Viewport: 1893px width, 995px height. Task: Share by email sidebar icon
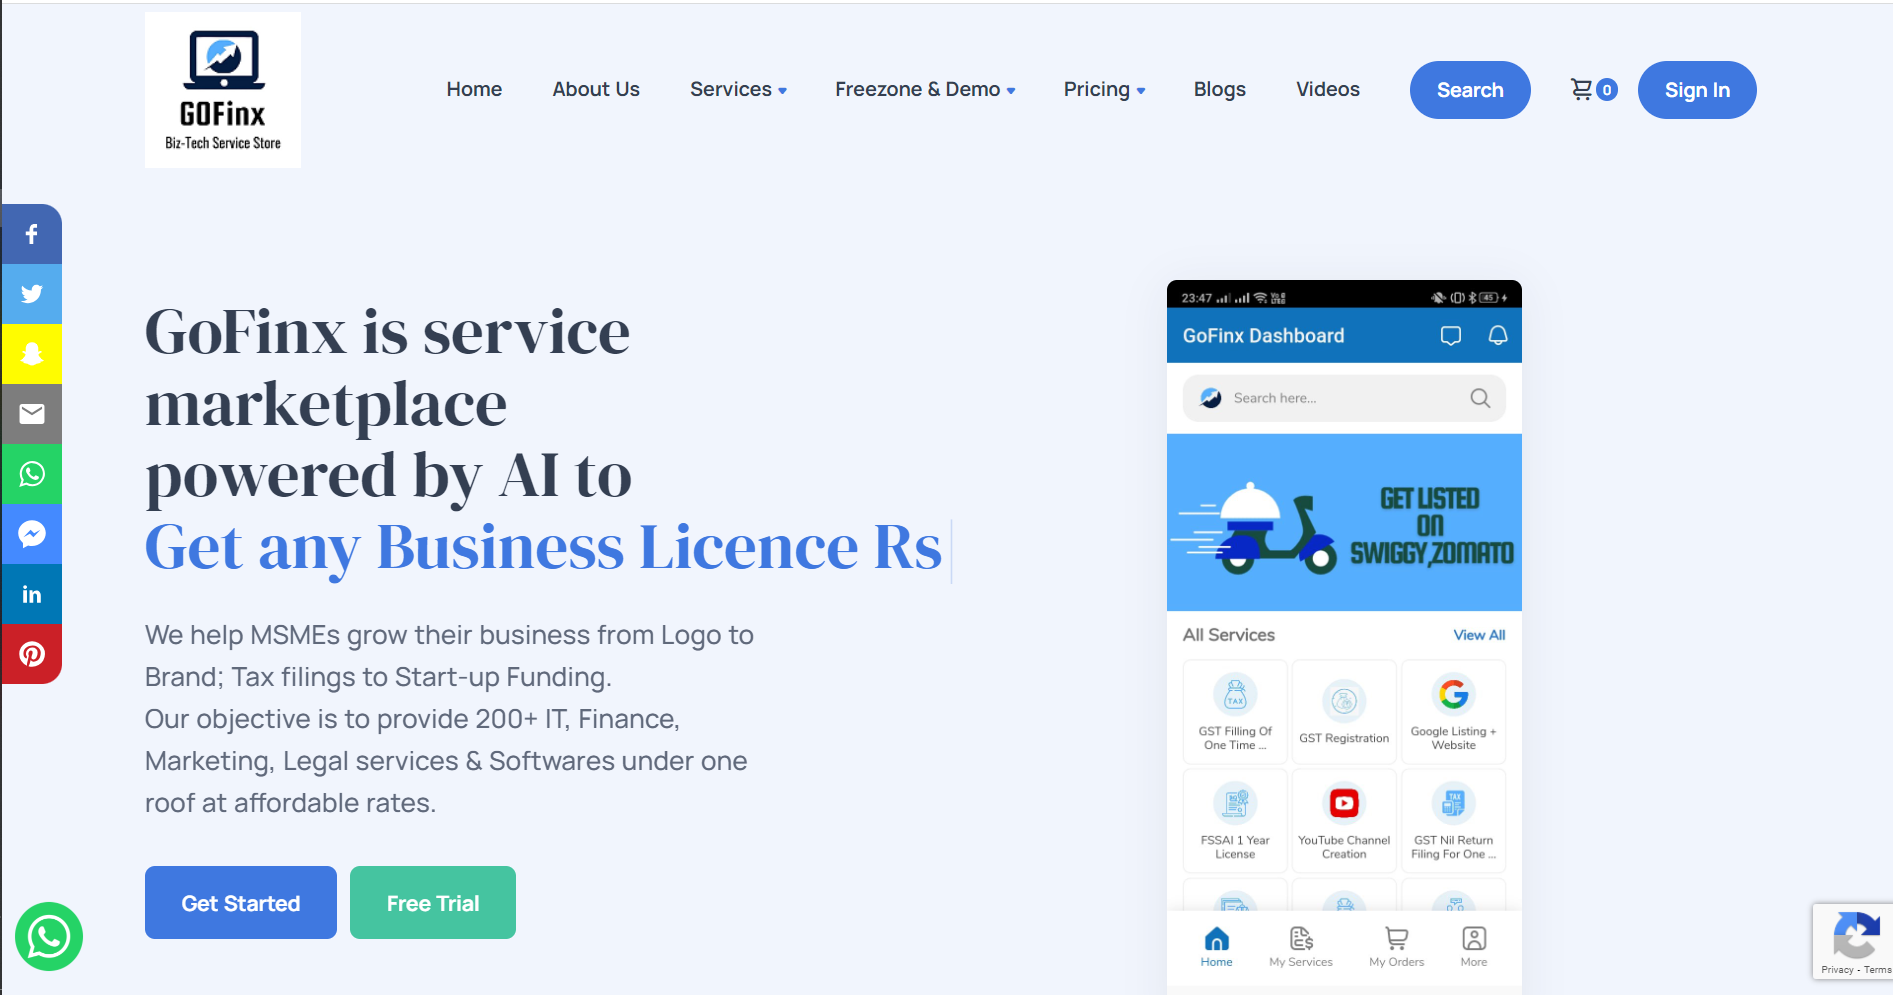pos(32,414)
